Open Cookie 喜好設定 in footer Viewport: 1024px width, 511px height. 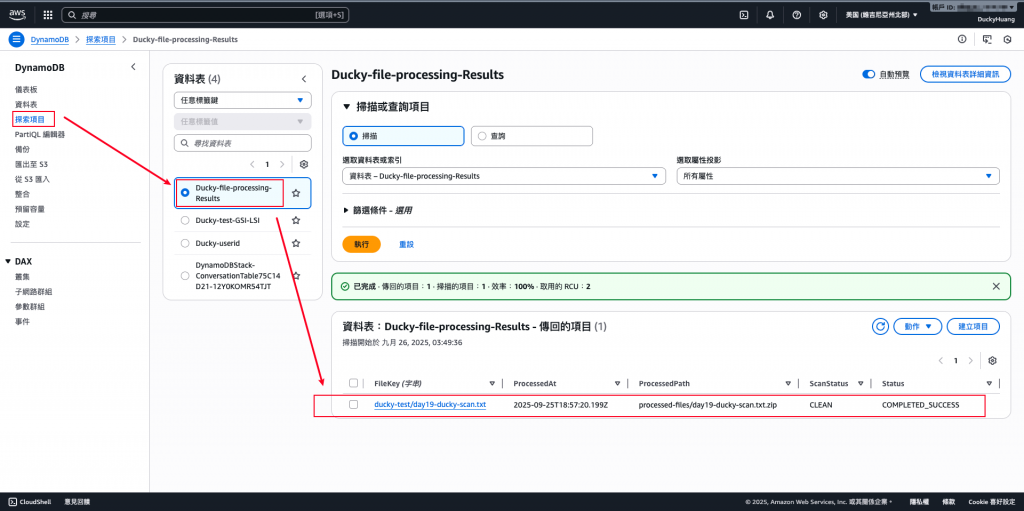[992, 502]
